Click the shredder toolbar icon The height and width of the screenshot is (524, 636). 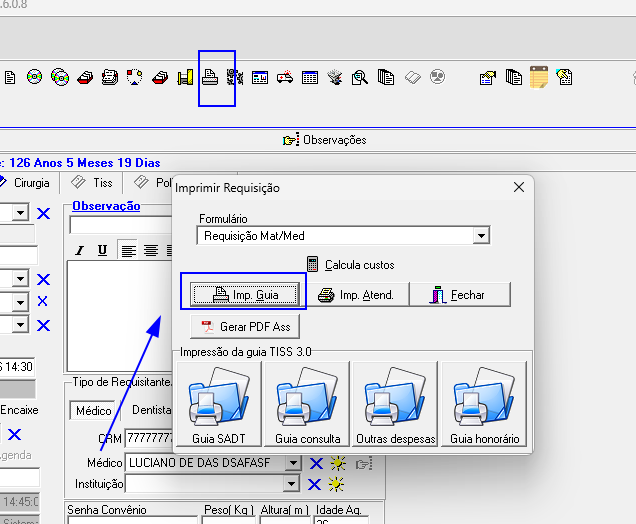[x=335, y=77]
